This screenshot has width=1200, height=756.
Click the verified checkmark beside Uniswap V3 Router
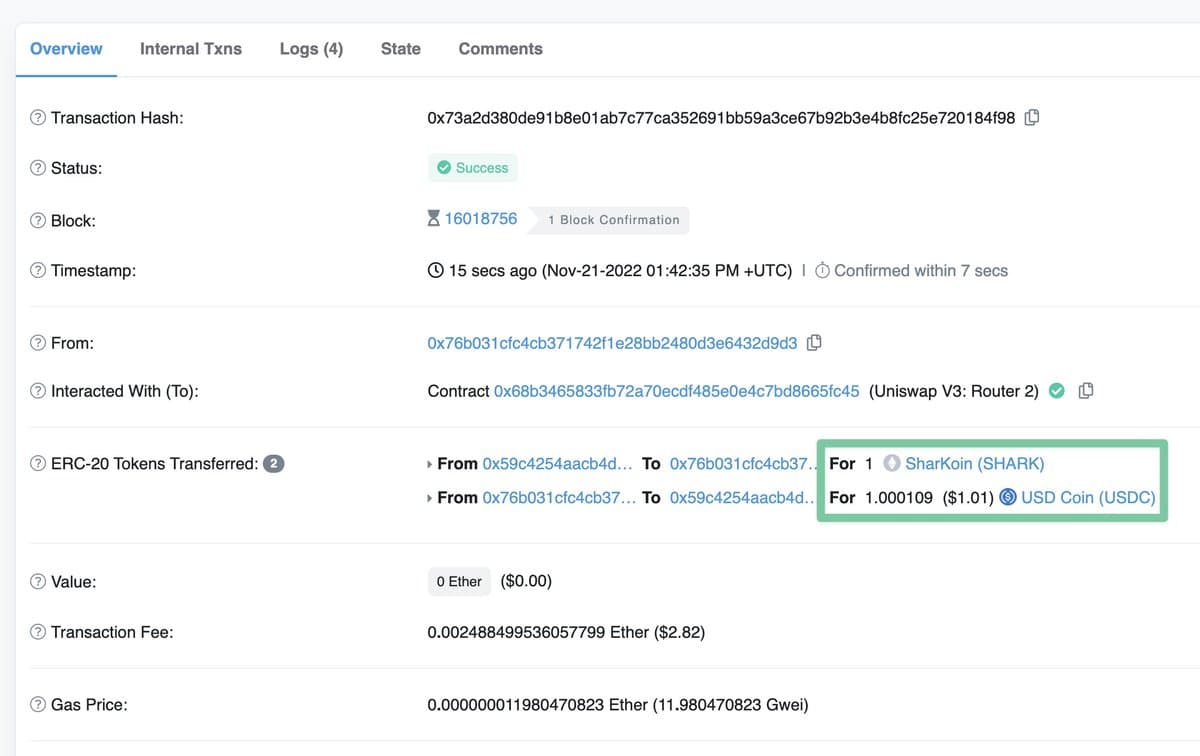(x=1057, y=391)
